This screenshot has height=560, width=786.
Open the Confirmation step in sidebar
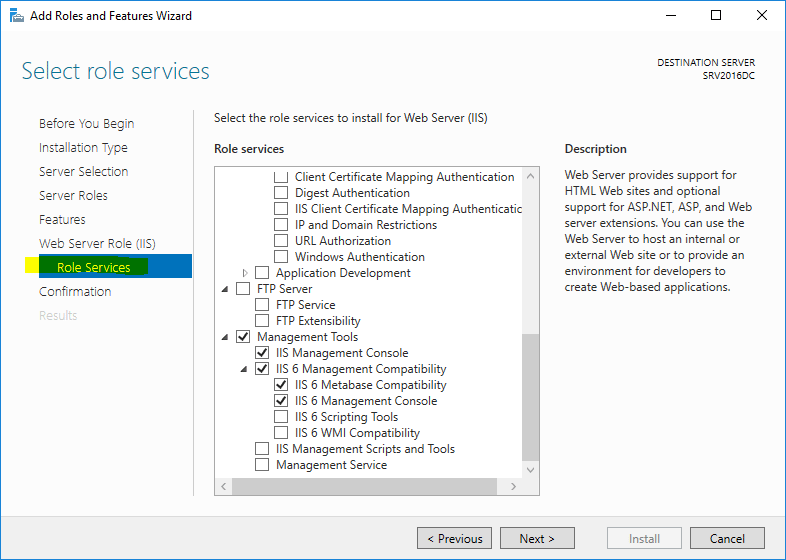click(75, 292)
